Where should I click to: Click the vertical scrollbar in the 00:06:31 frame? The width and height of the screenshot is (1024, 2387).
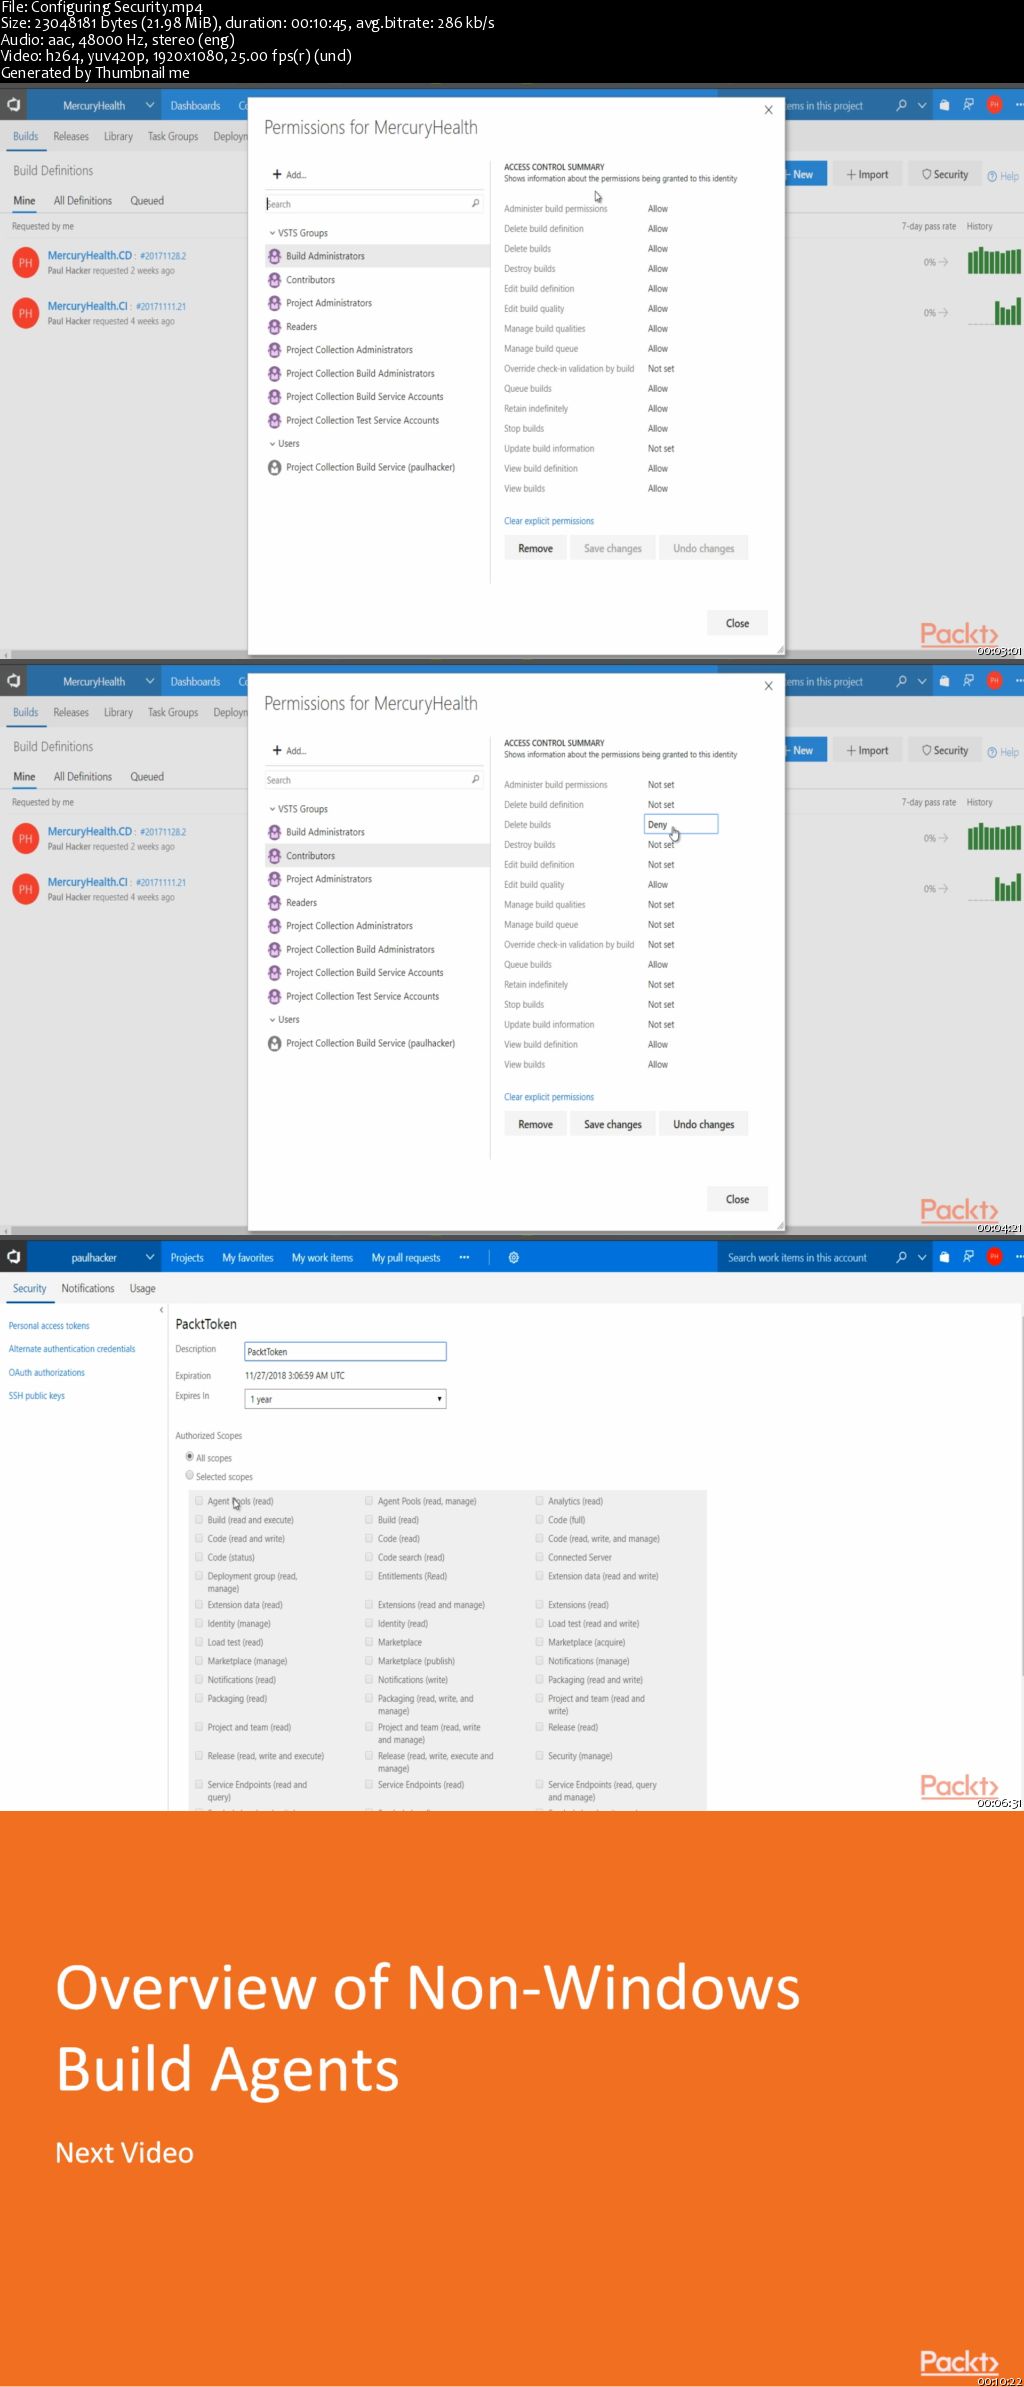coord(1021,1495)
